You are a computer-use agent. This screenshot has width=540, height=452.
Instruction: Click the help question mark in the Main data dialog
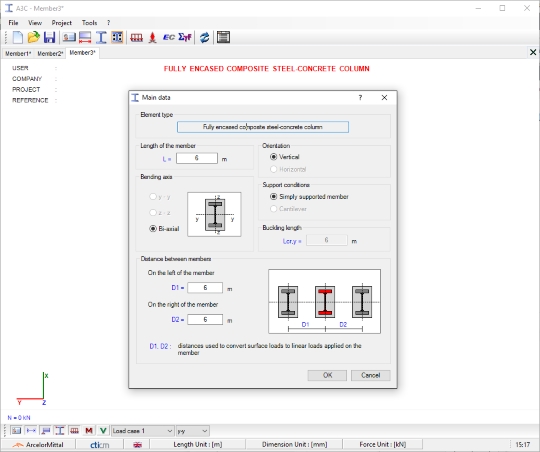(360, 97)
